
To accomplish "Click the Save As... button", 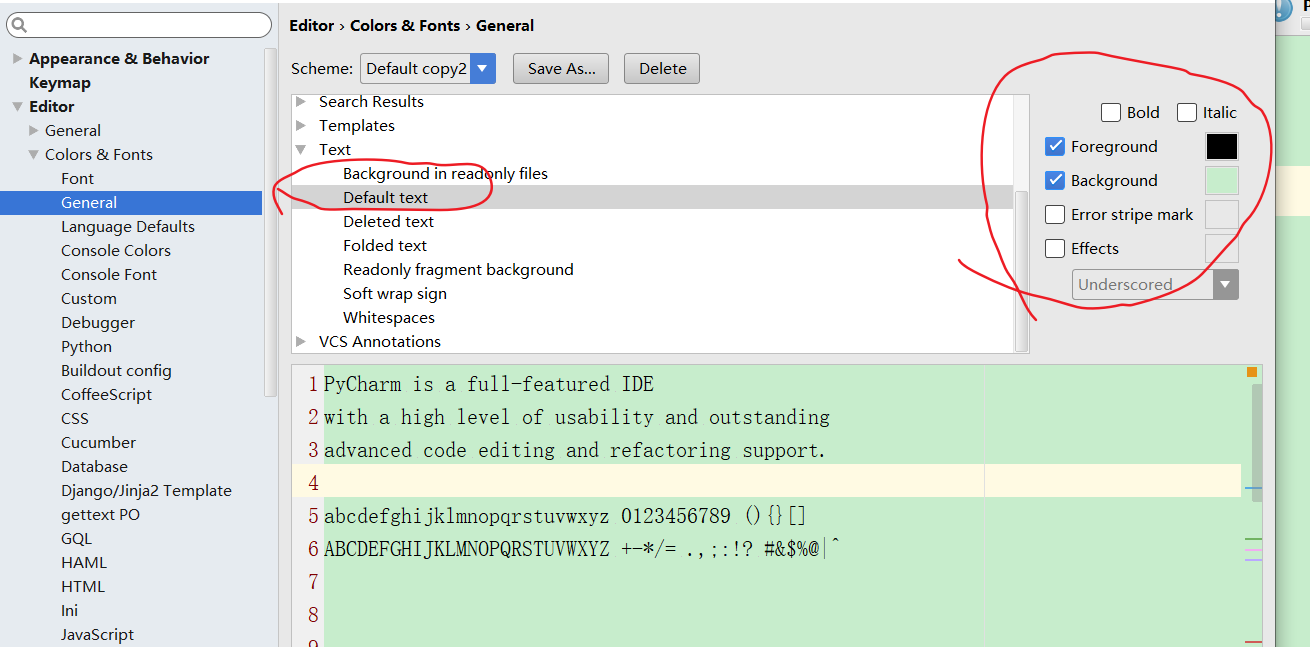I will point(560,68).
